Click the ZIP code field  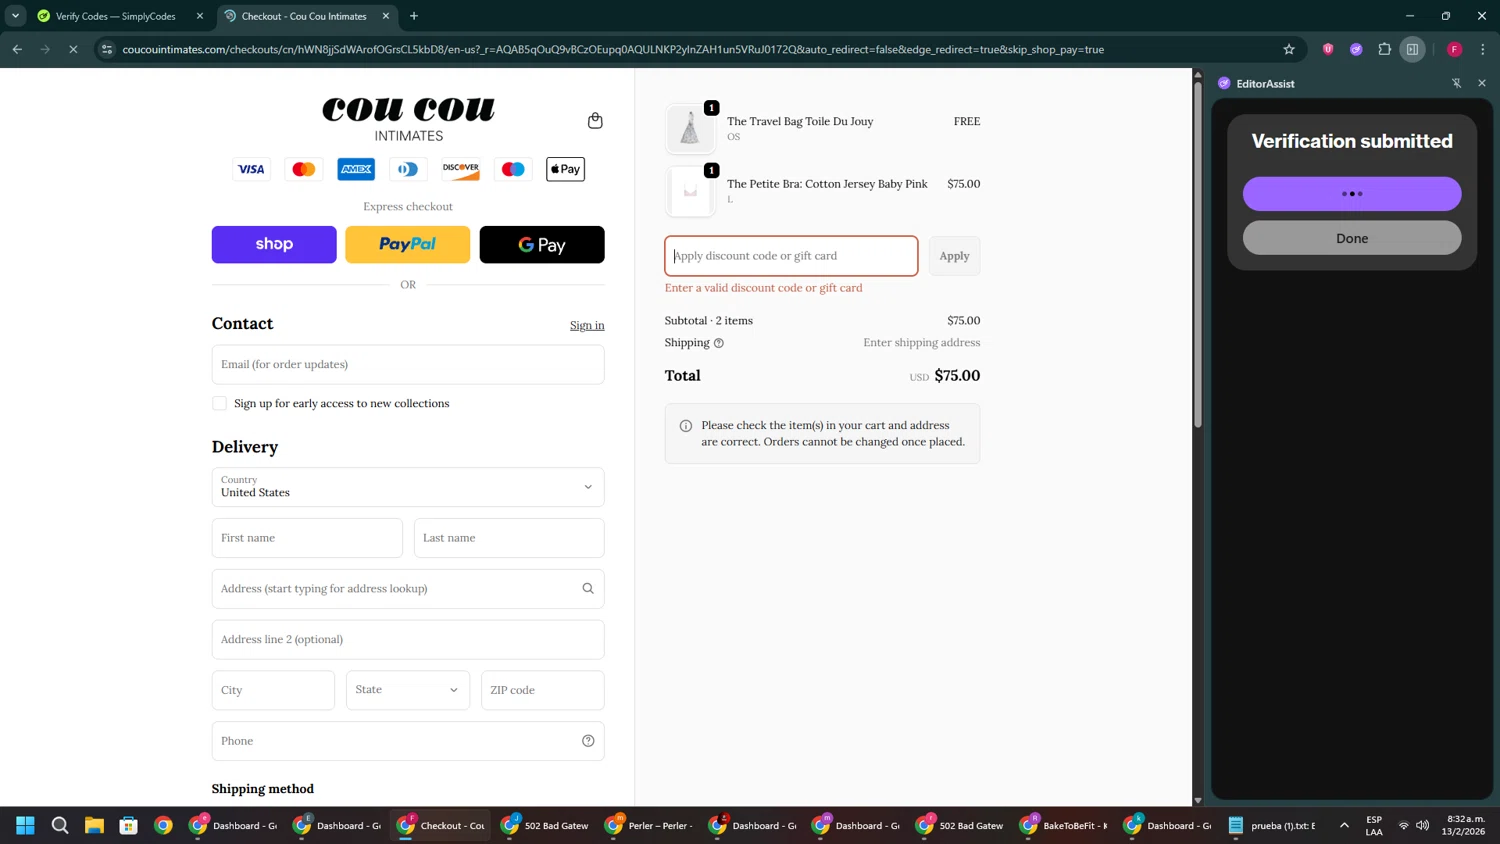click(x=543, y=690)
